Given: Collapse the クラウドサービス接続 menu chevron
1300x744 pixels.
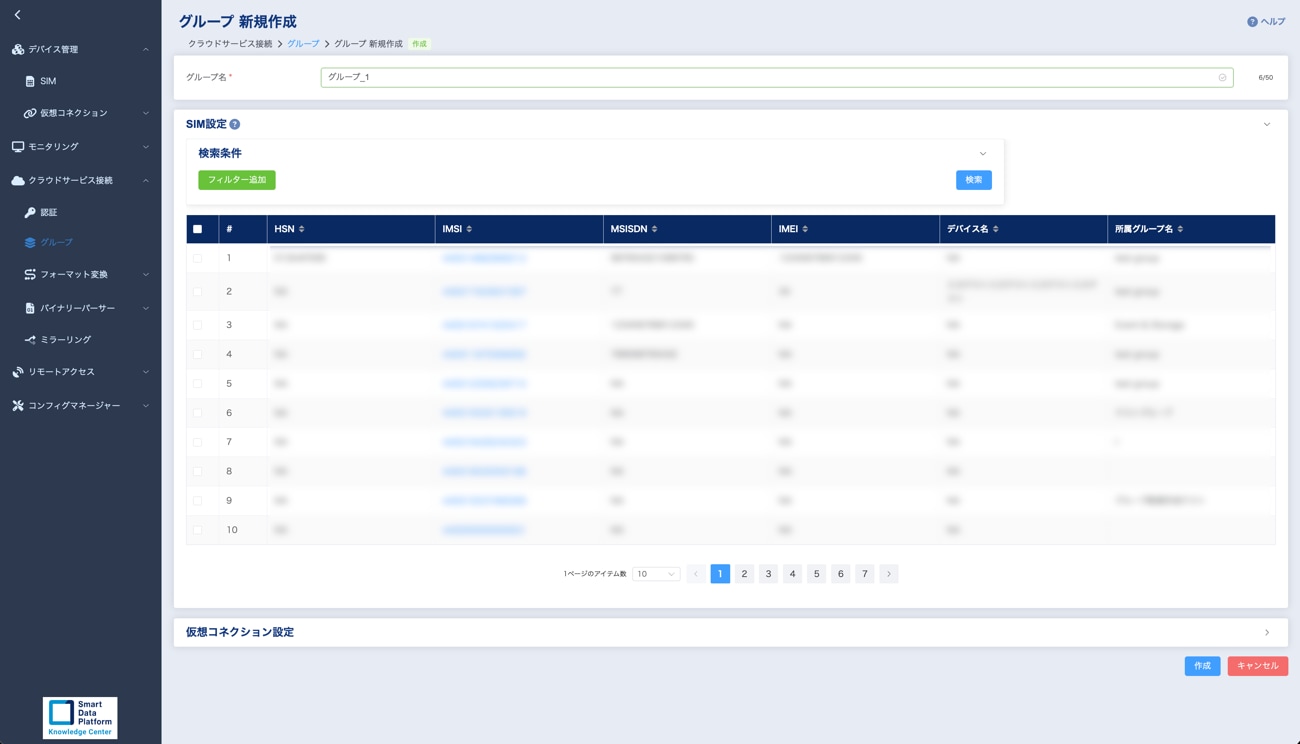Looking at the screenshot, I should (146, 181).
